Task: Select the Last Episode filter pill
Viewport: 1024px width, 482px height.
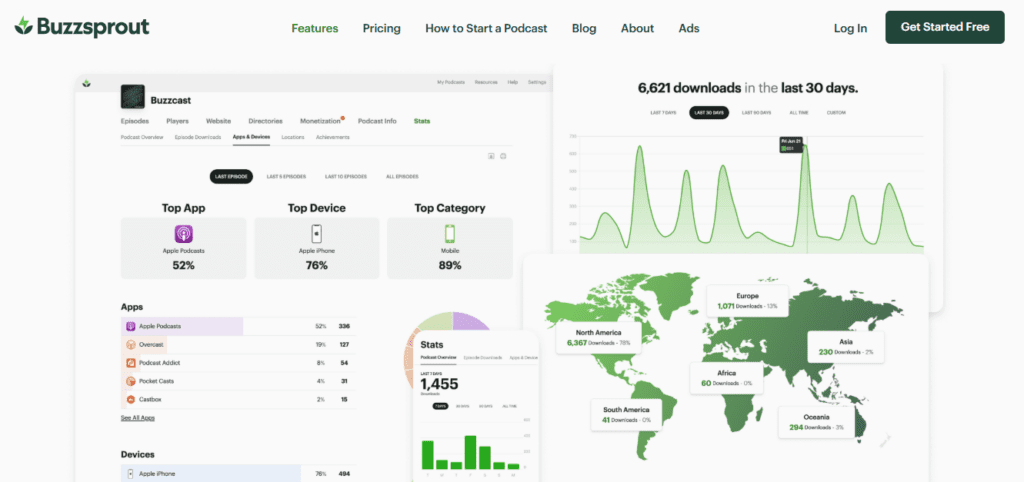Action: coord(231,176)
